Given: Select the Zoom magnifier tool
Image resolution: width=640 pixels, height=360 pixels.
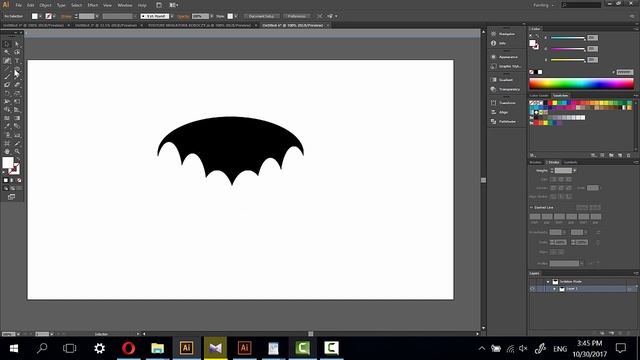Looking at the screenshot, I should [17, 151].
